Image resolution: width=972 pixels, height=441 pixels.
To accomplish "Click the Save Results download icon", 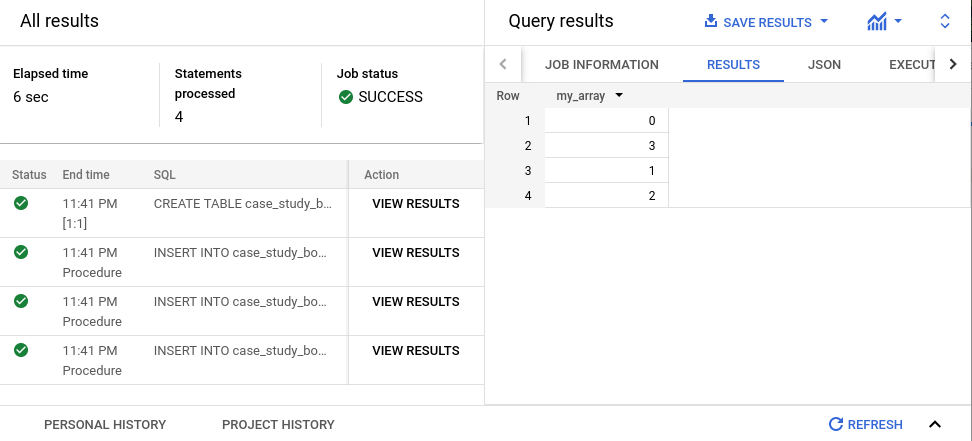I will (710, 22).
